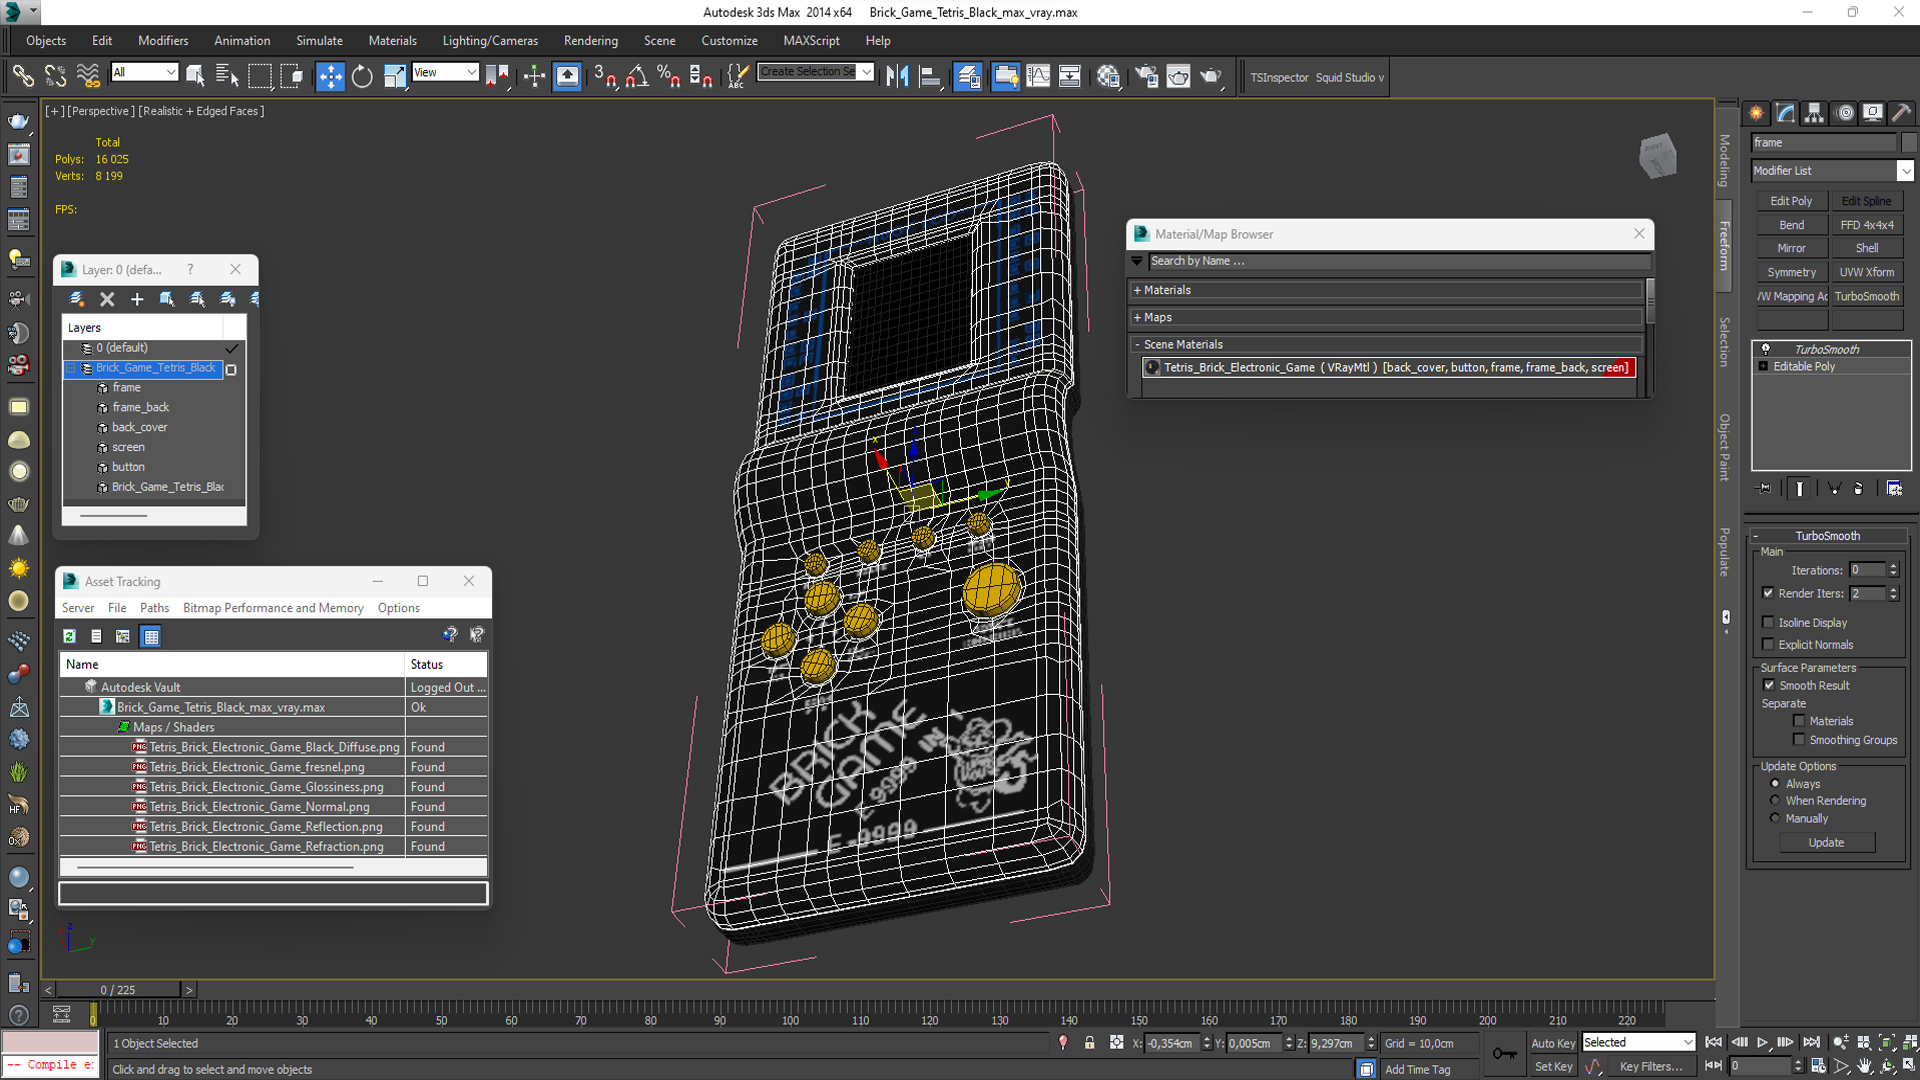The image size is (1920, 1080).
Task: Open the Render Setup teapot icon
Action: point(1146,77)
